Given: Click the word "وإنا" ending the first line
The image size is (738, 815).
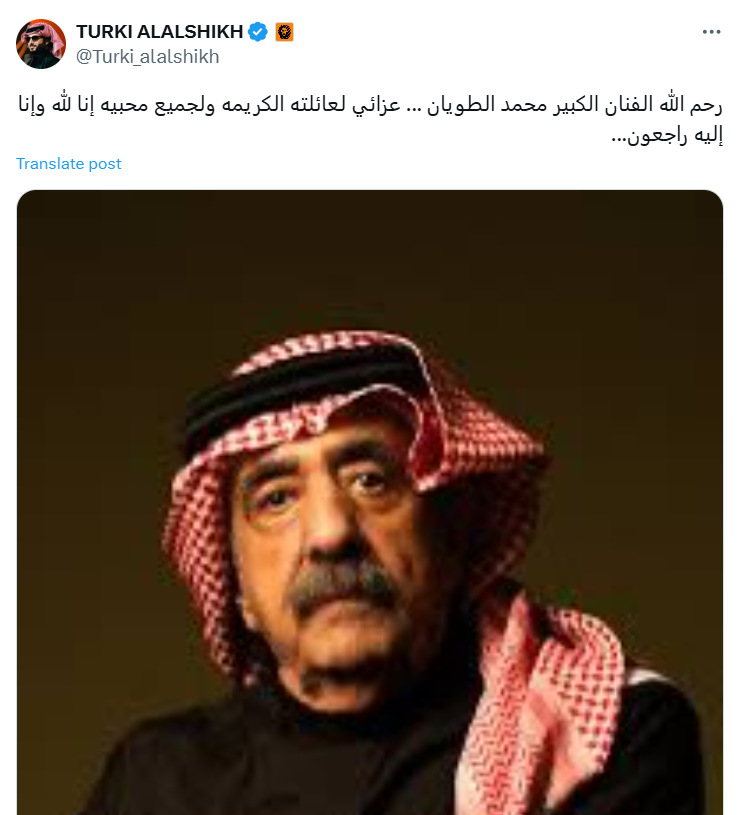Looking at the screenshot, I should point(32,105).
